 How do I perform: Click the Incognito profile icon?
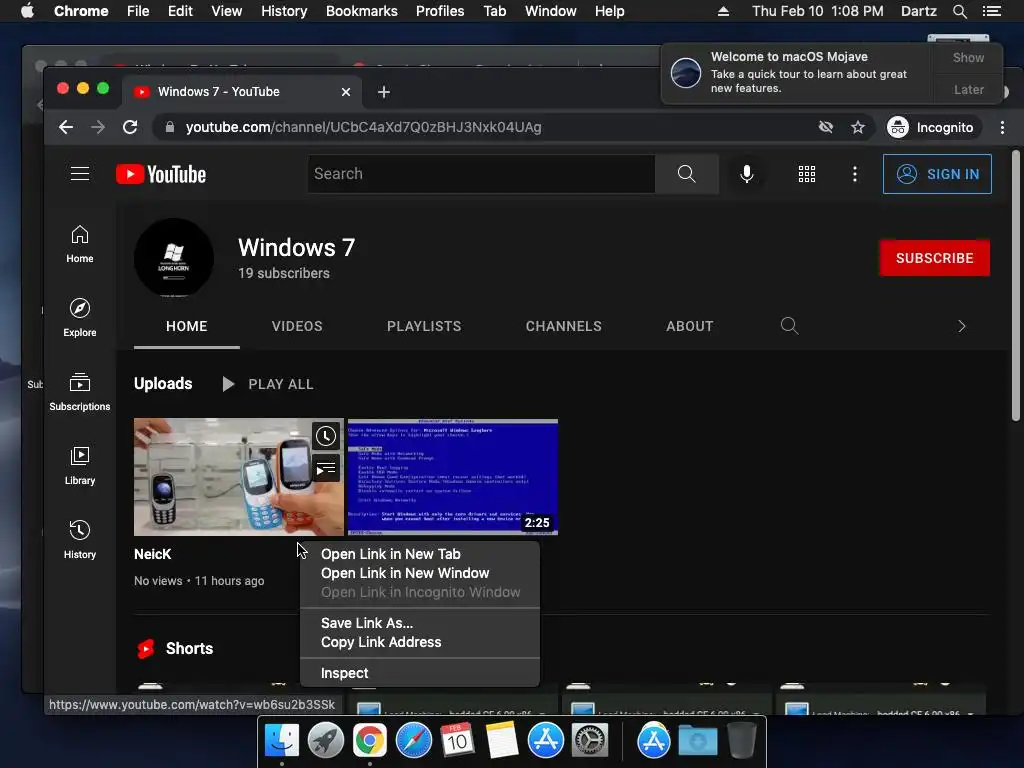tap(897, 127)
